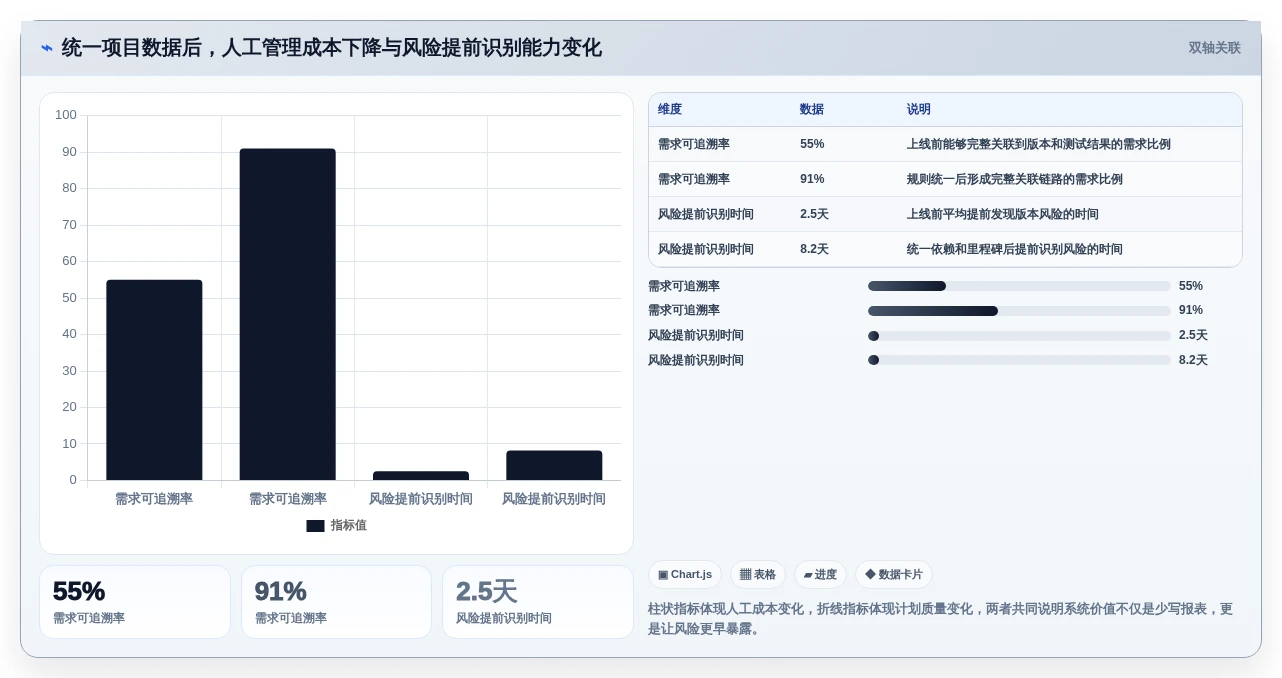Click the y-axis label 100
Image resolution: width=1282 pixels, height=678 pixels.
[x=66, y=115]
